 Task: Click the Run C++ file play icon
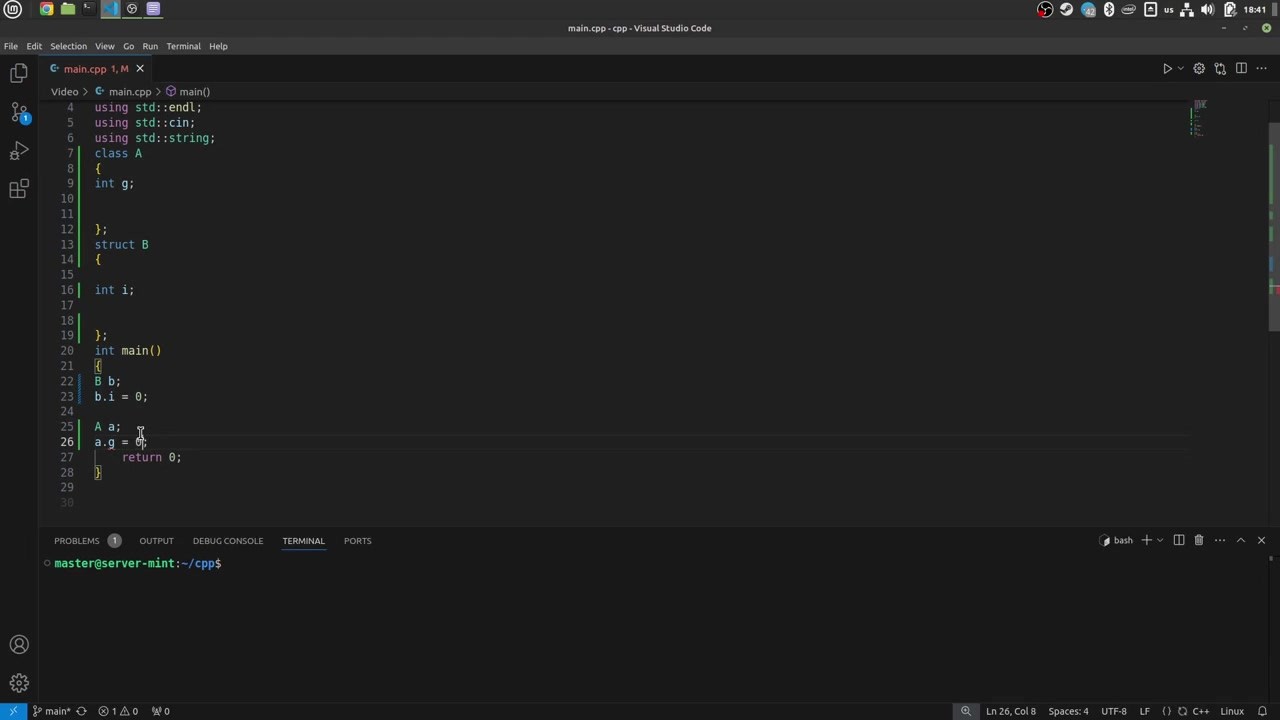pos(1167,69)
